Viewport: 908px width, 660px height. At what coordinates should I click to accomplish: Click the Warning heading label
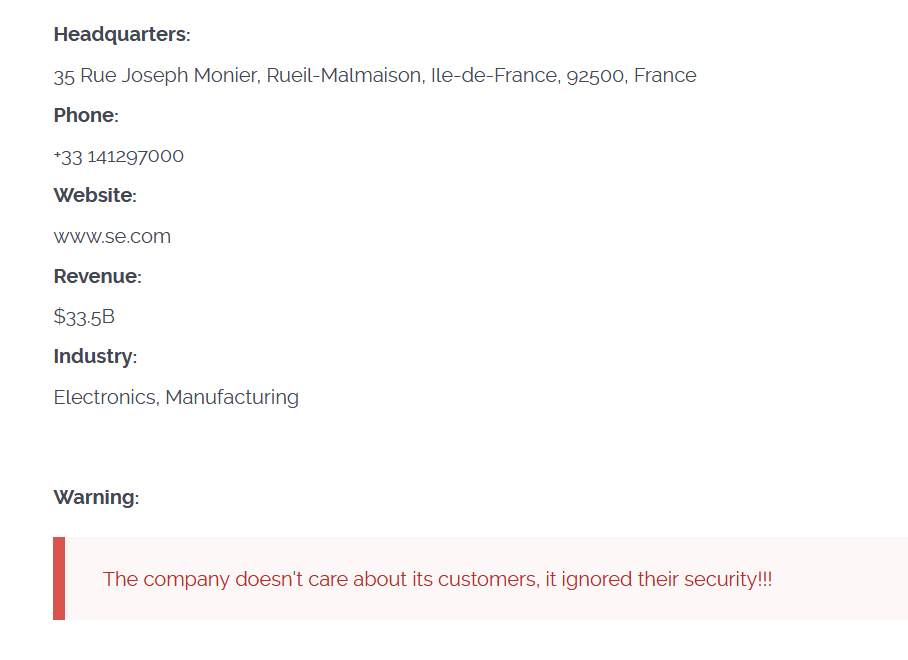95,497
